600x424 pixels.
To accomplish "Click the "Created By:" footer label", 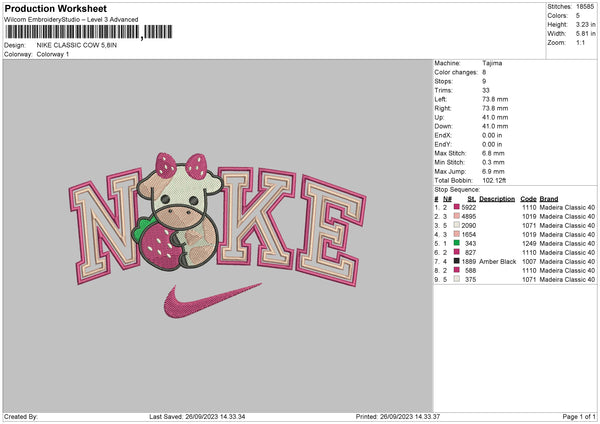I will coord(21,416).
